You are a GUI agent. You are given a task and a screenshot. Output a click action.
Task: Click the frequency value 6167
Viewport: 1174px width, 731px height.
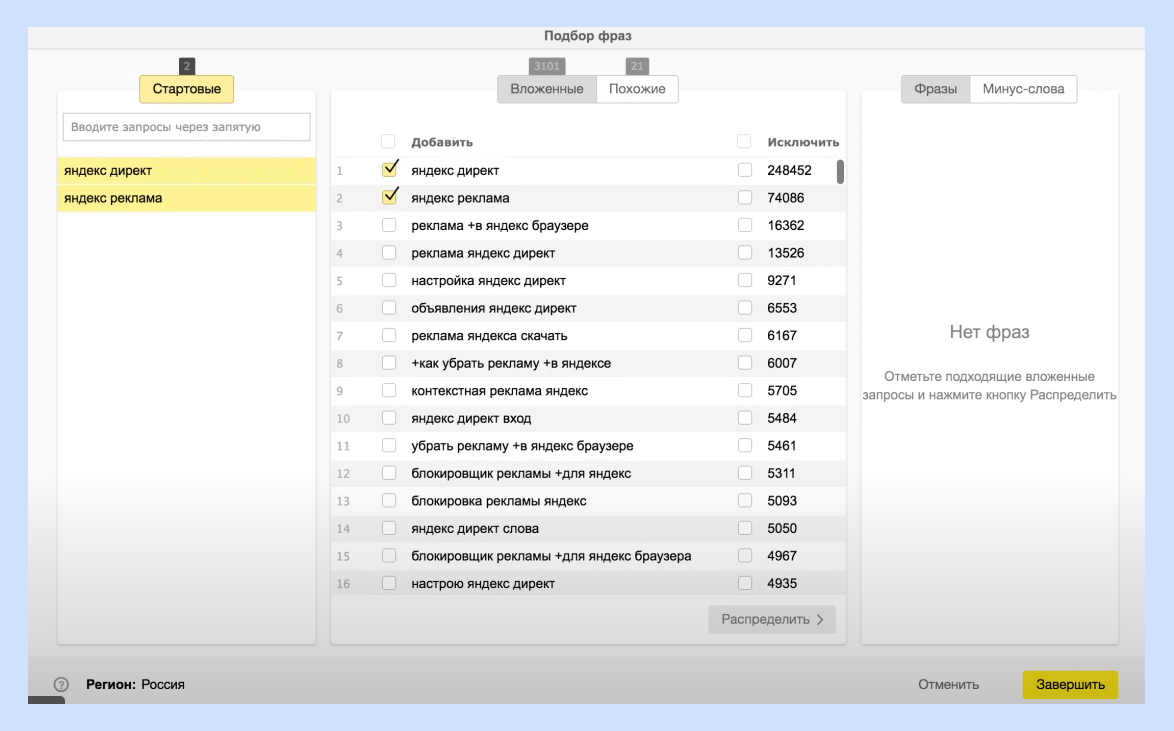782,336
